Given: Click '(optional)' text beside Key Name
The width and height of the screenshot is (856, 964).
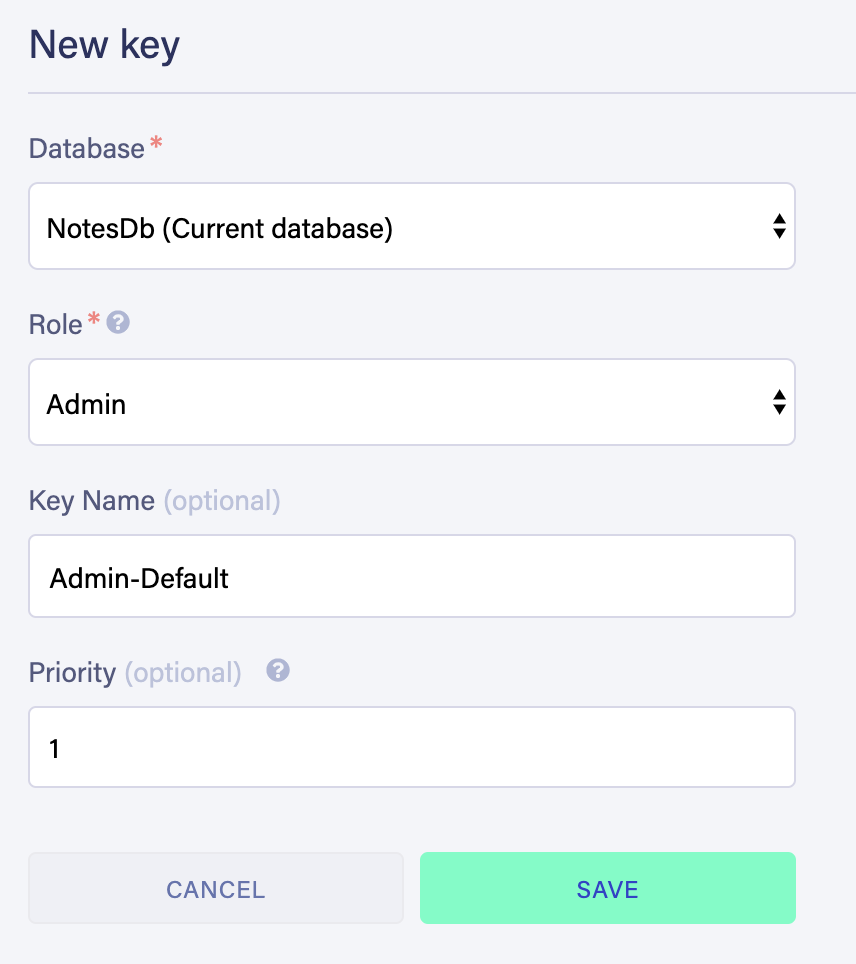Looking at the screenshot, I should click(221, 500).
